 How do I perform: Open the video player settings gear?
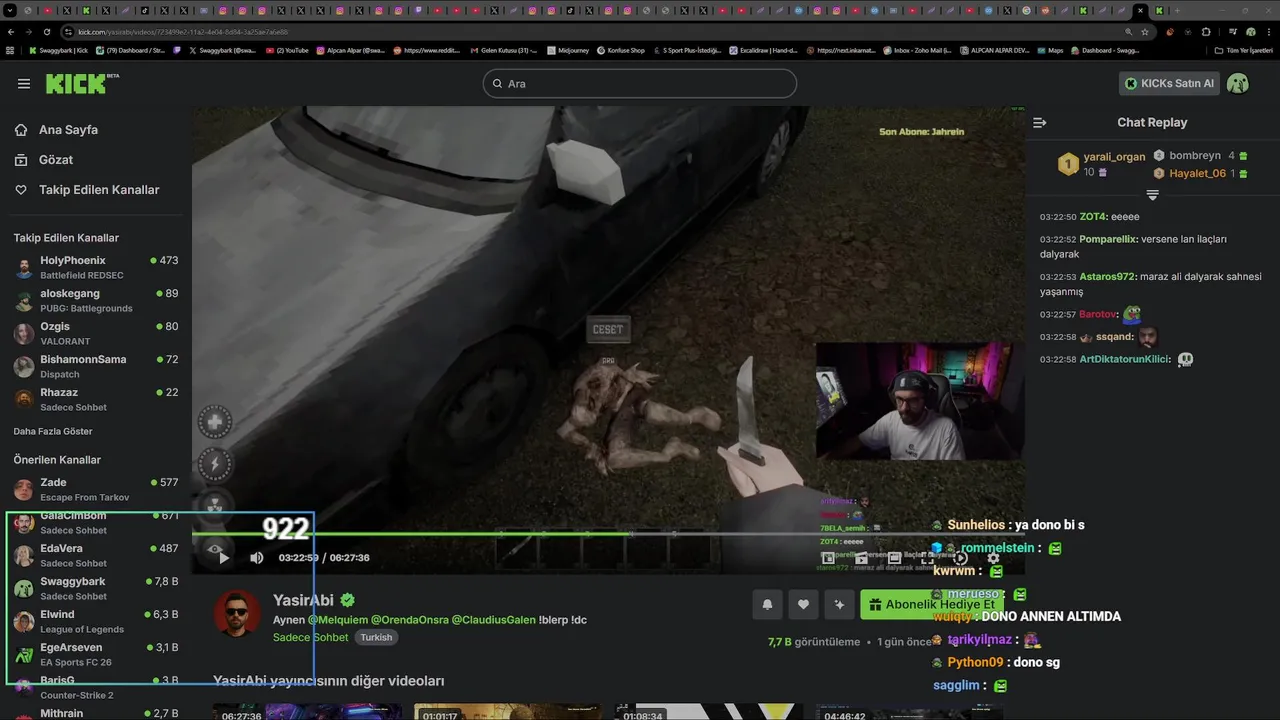pos(993,558)
